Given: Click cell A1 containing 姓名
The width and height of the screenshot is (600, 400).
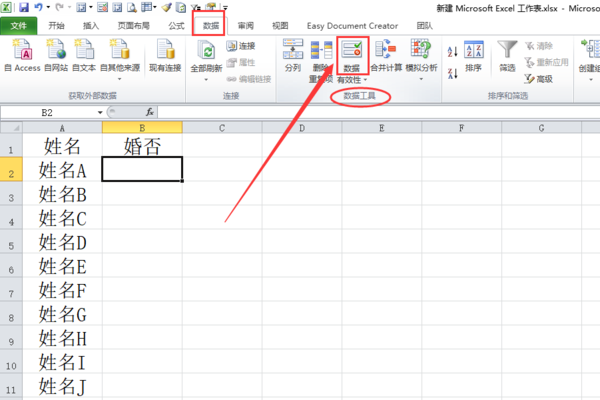Looking at the screenshot, I should click(62, 146).
